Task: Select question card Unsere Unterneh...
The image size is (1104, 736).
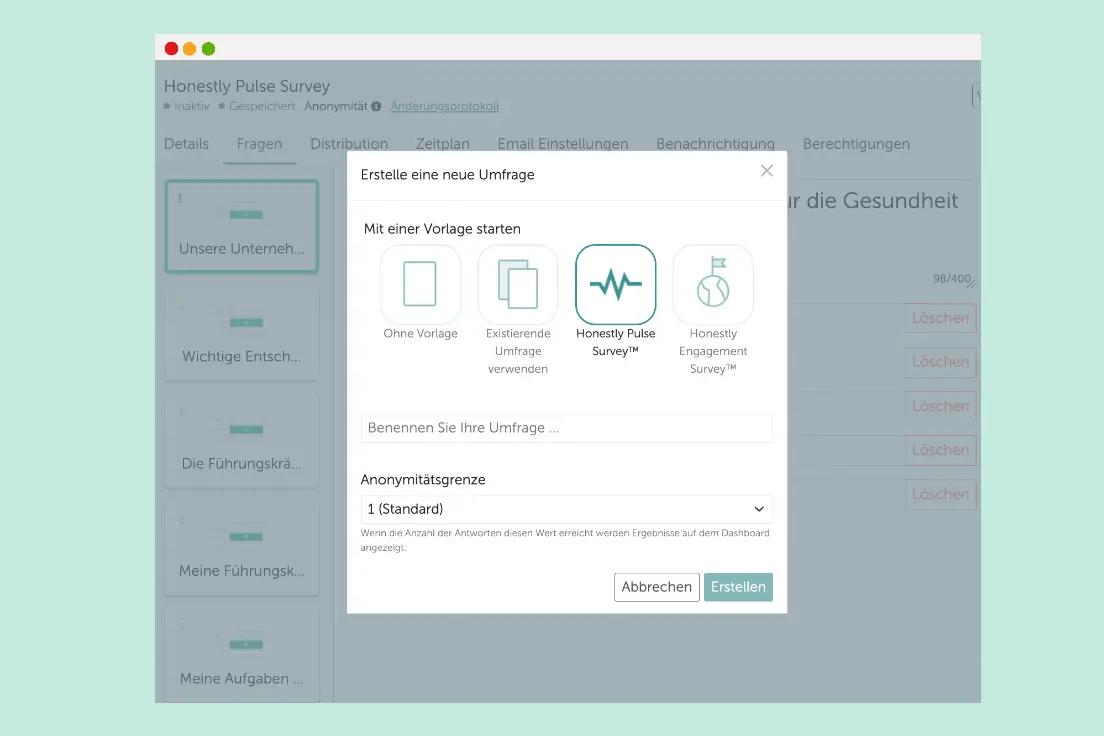Action: [242, 227]
